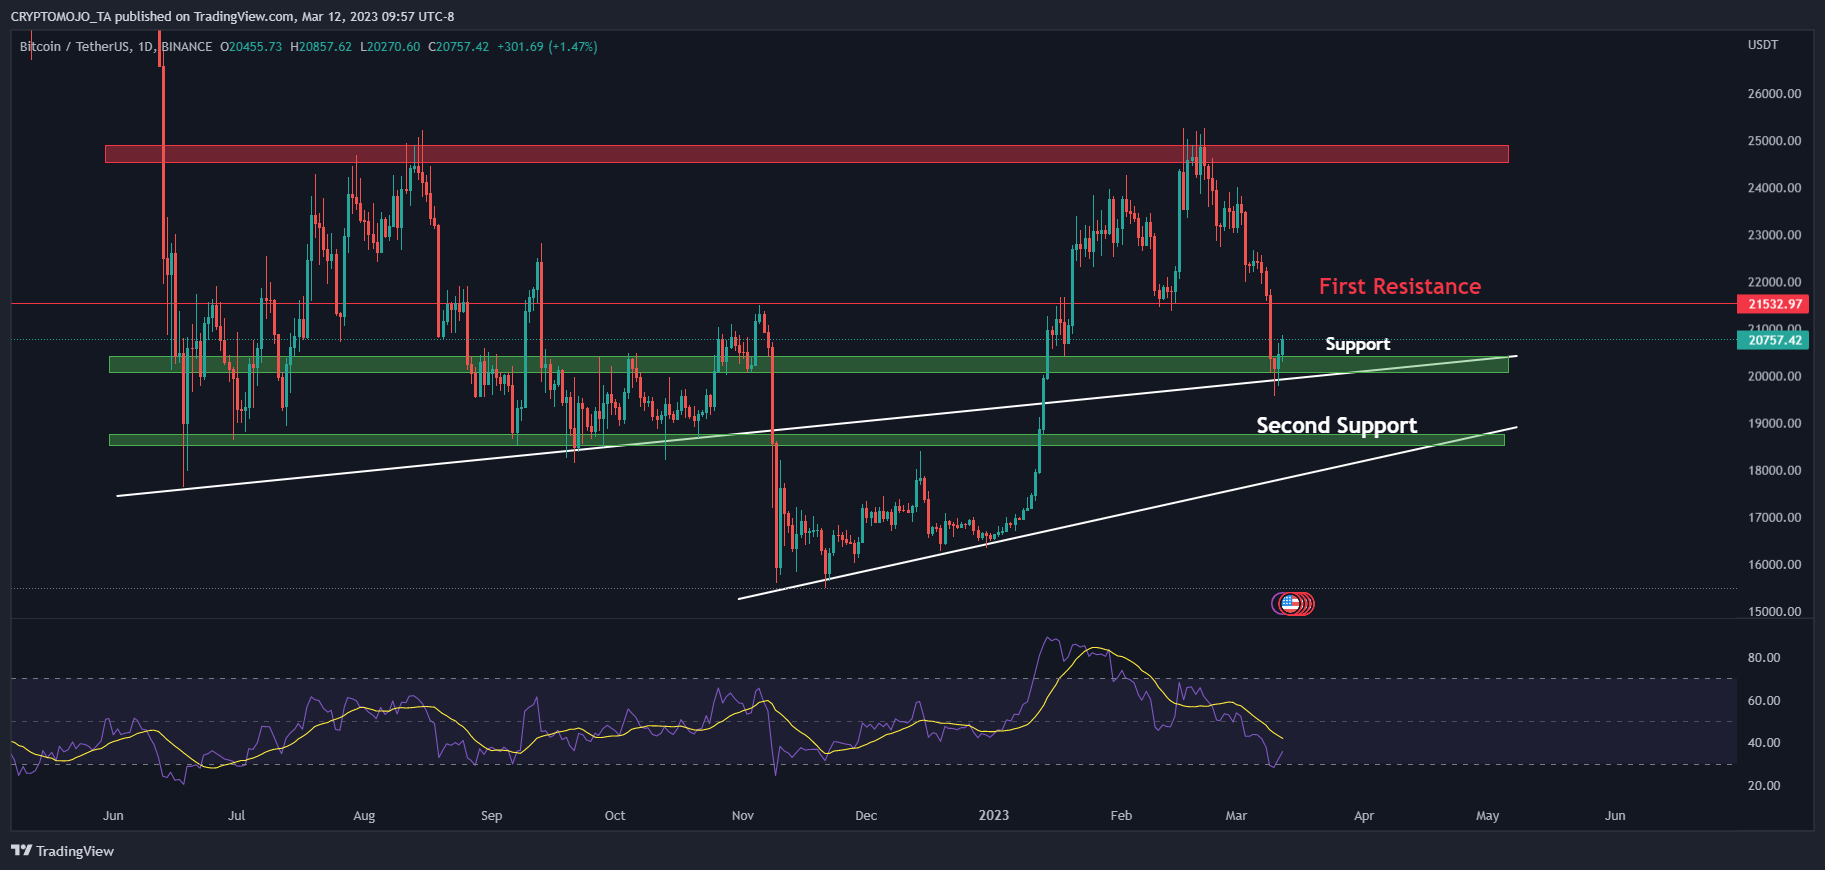The width and height of the screenshot is (1825, 870).
Task: Click the low value L20270.60
Action: (390, 47)
